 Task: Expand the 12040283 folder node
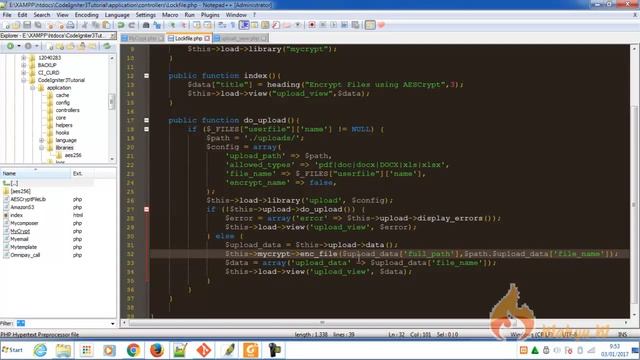pyautogui.click(x=24, y=58)
